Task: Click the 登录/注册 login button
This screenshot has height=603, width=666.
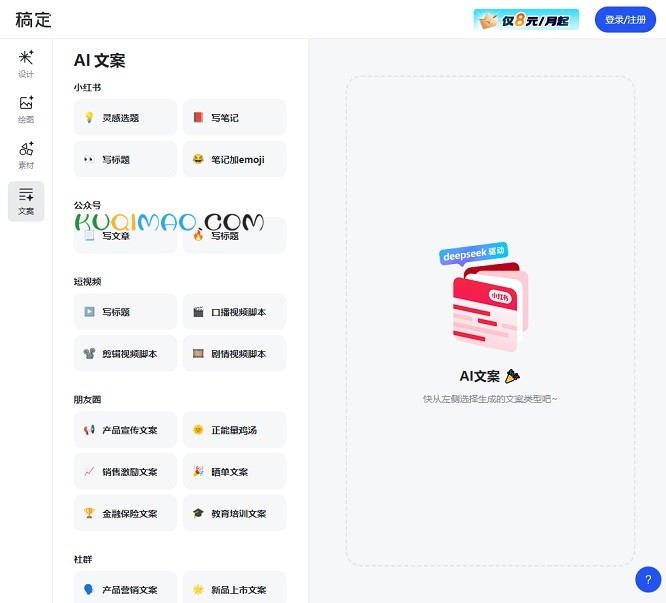Action: 625,20
